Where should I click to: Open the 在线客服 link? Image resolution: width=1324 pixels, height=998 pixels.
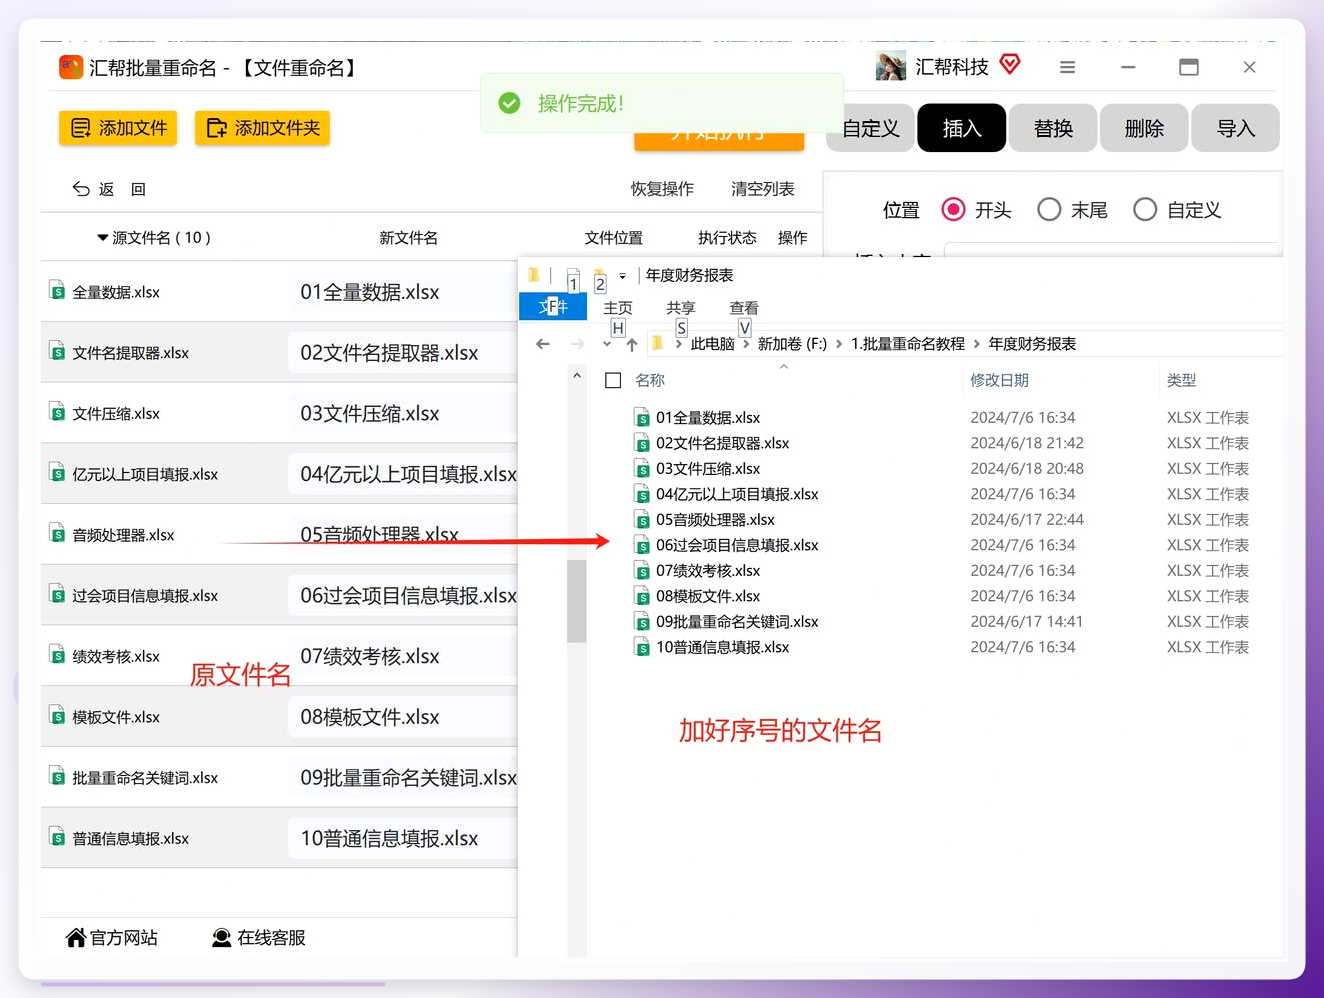click(259, 937)
